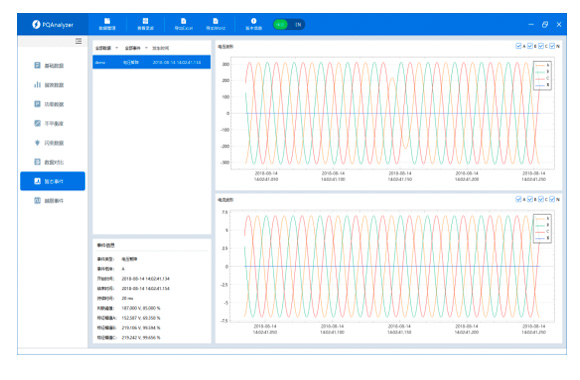Collapse the sidebar with the hamburger icon

point(78,41)
